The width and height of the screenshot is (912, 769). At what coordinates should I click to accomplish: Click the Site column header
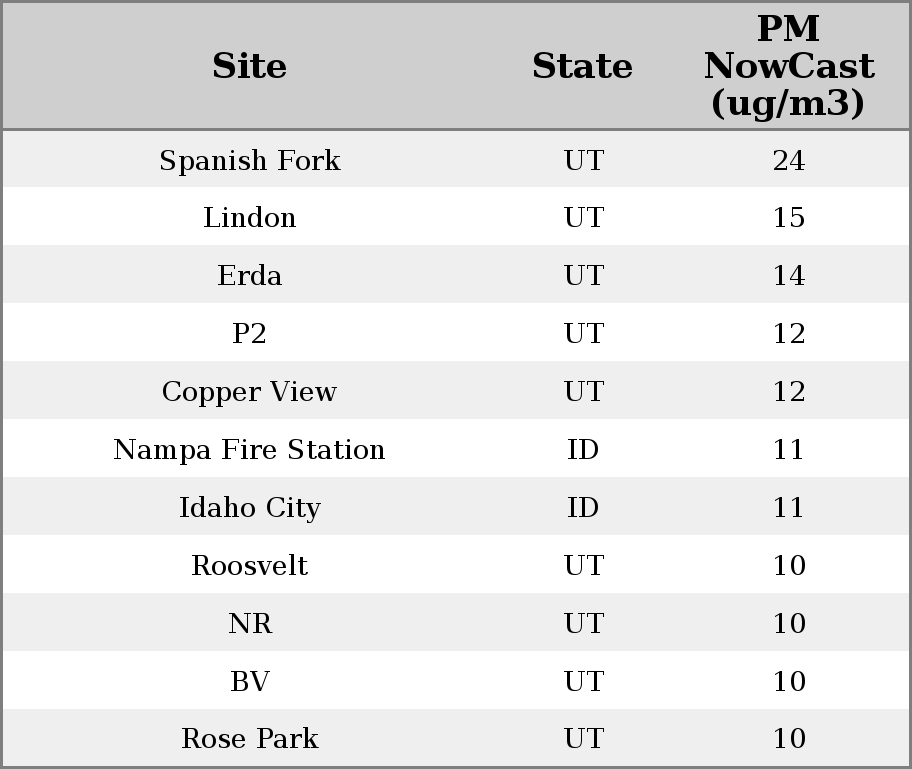pos(249,66)
